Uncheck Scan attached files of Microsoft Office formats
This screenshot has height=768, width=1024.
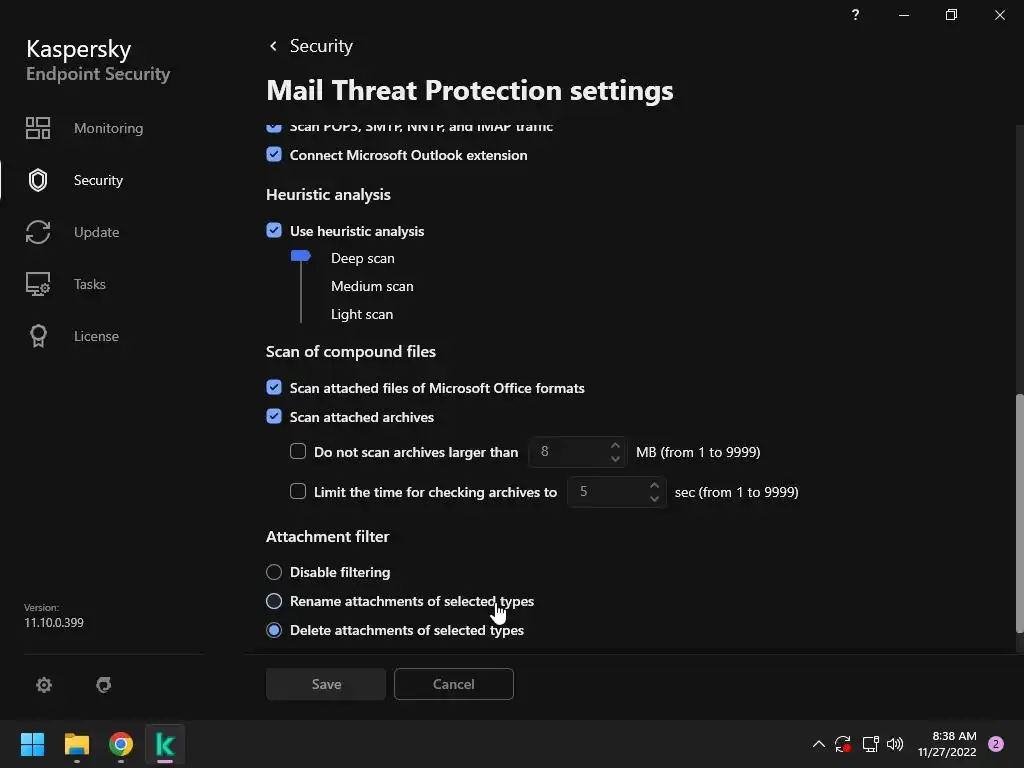tap(274, 387)
